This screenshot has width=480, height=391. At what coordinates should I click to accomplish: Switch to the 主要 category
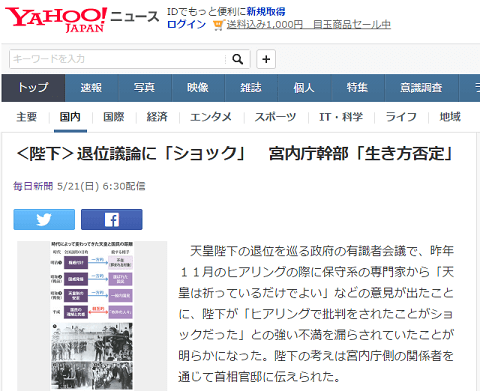(x=27, y=117)
